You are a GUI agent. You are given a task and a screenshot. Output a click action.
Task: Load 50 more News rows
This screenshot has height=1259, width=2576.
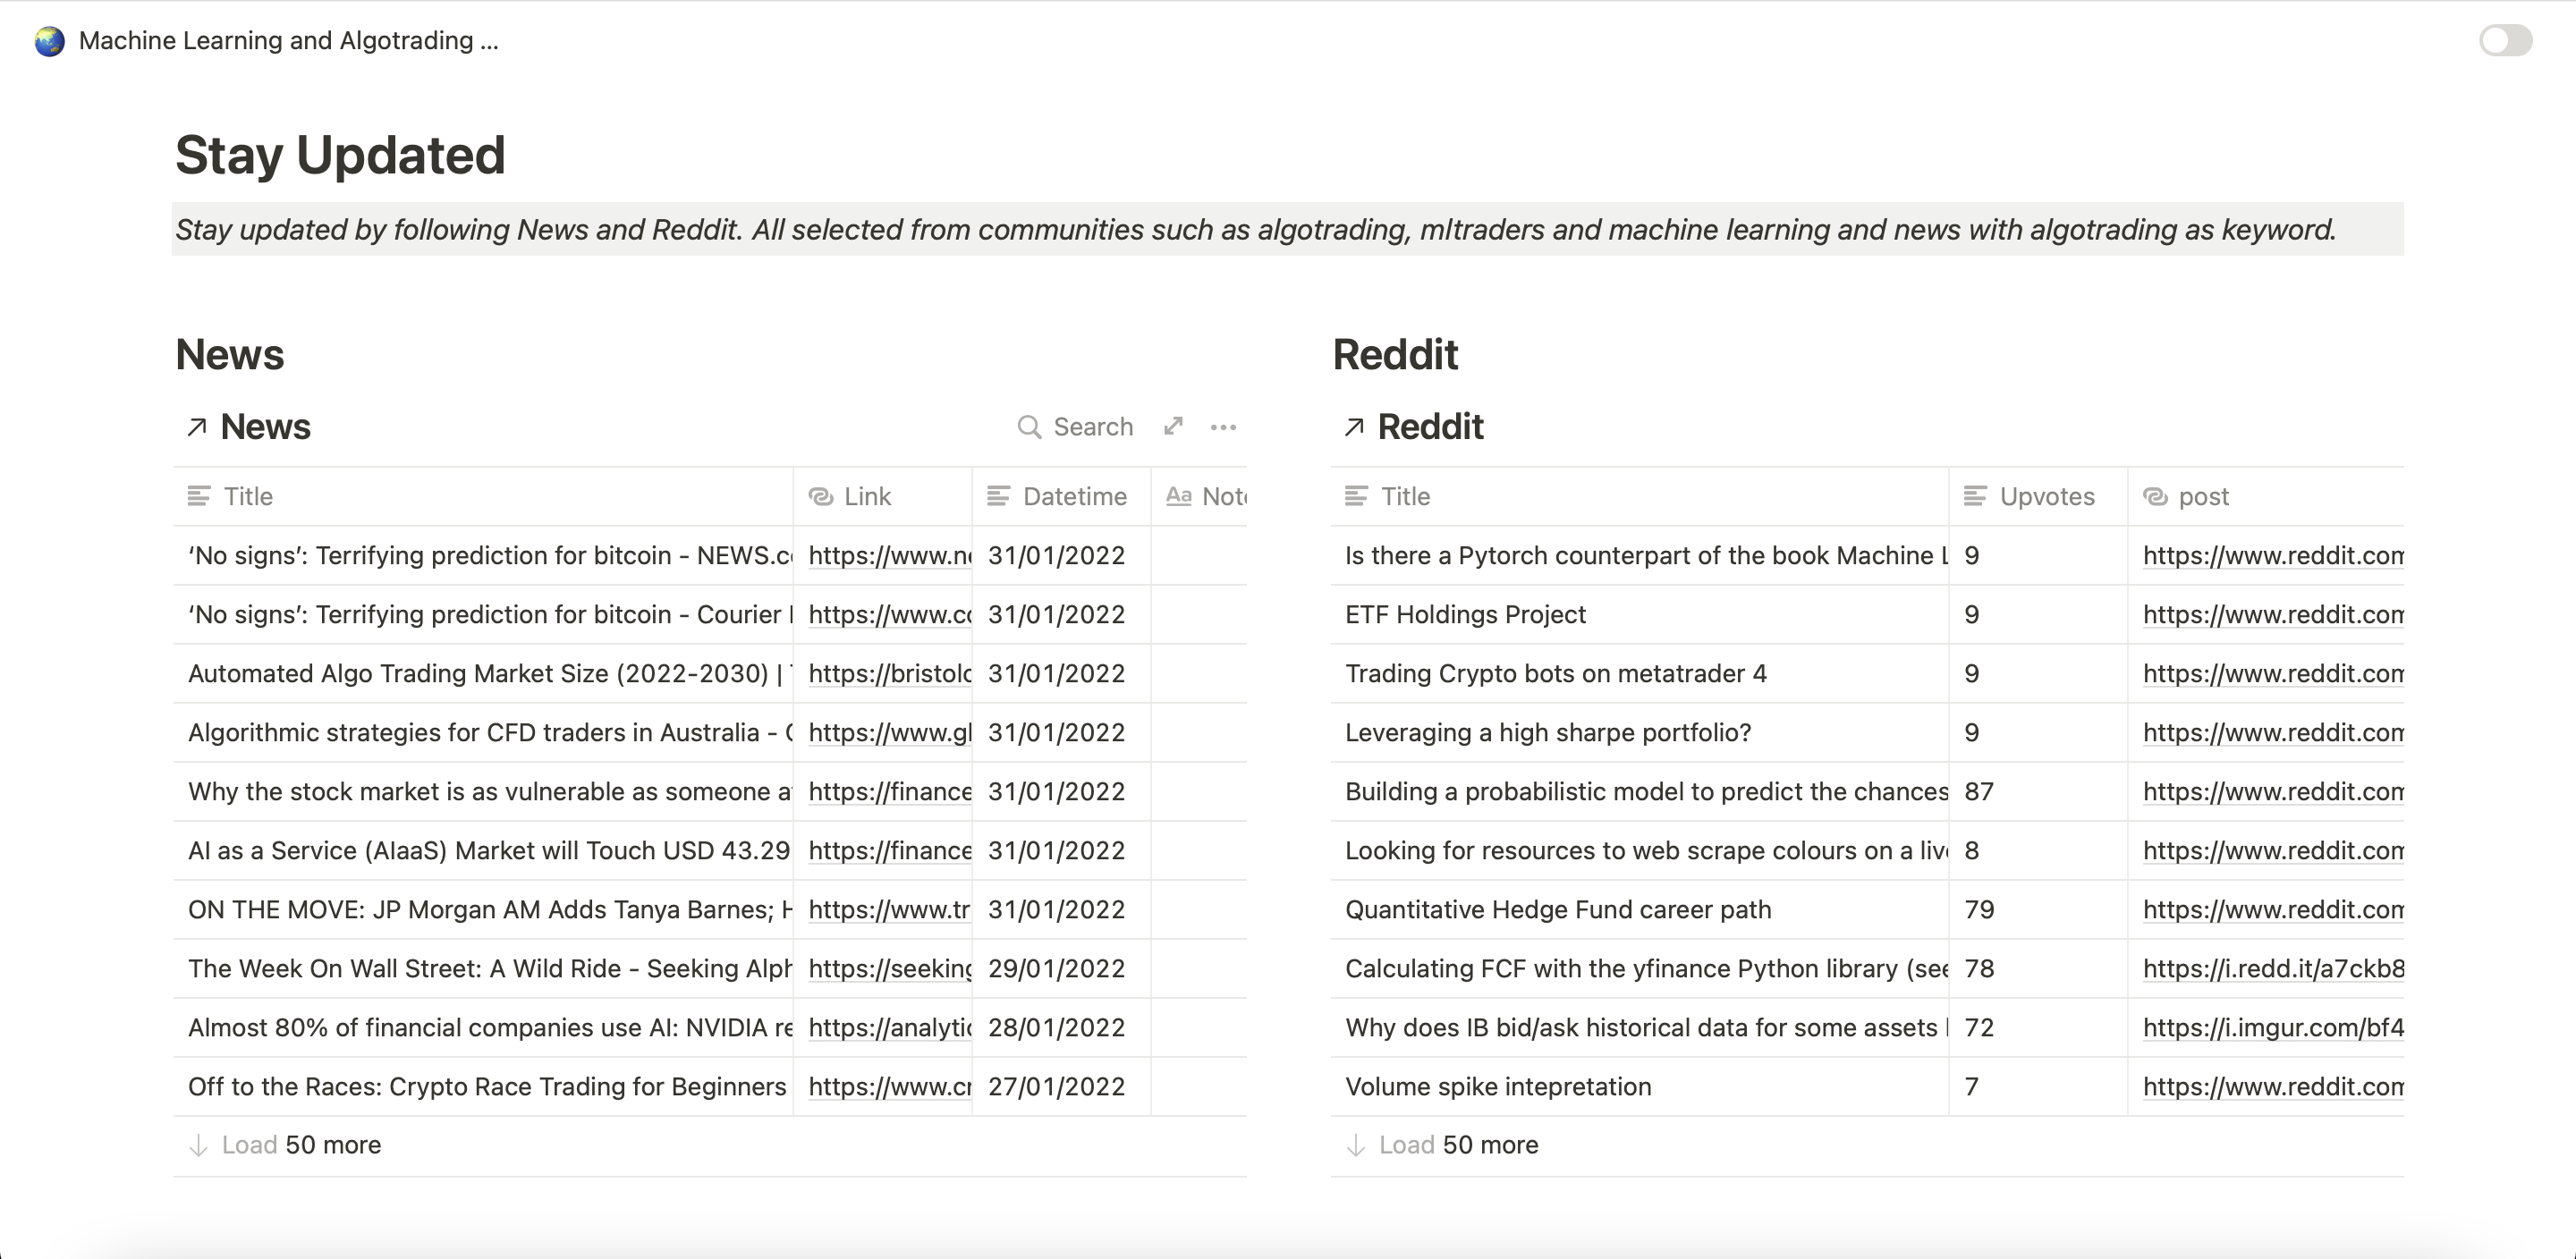pos(300,1145)
